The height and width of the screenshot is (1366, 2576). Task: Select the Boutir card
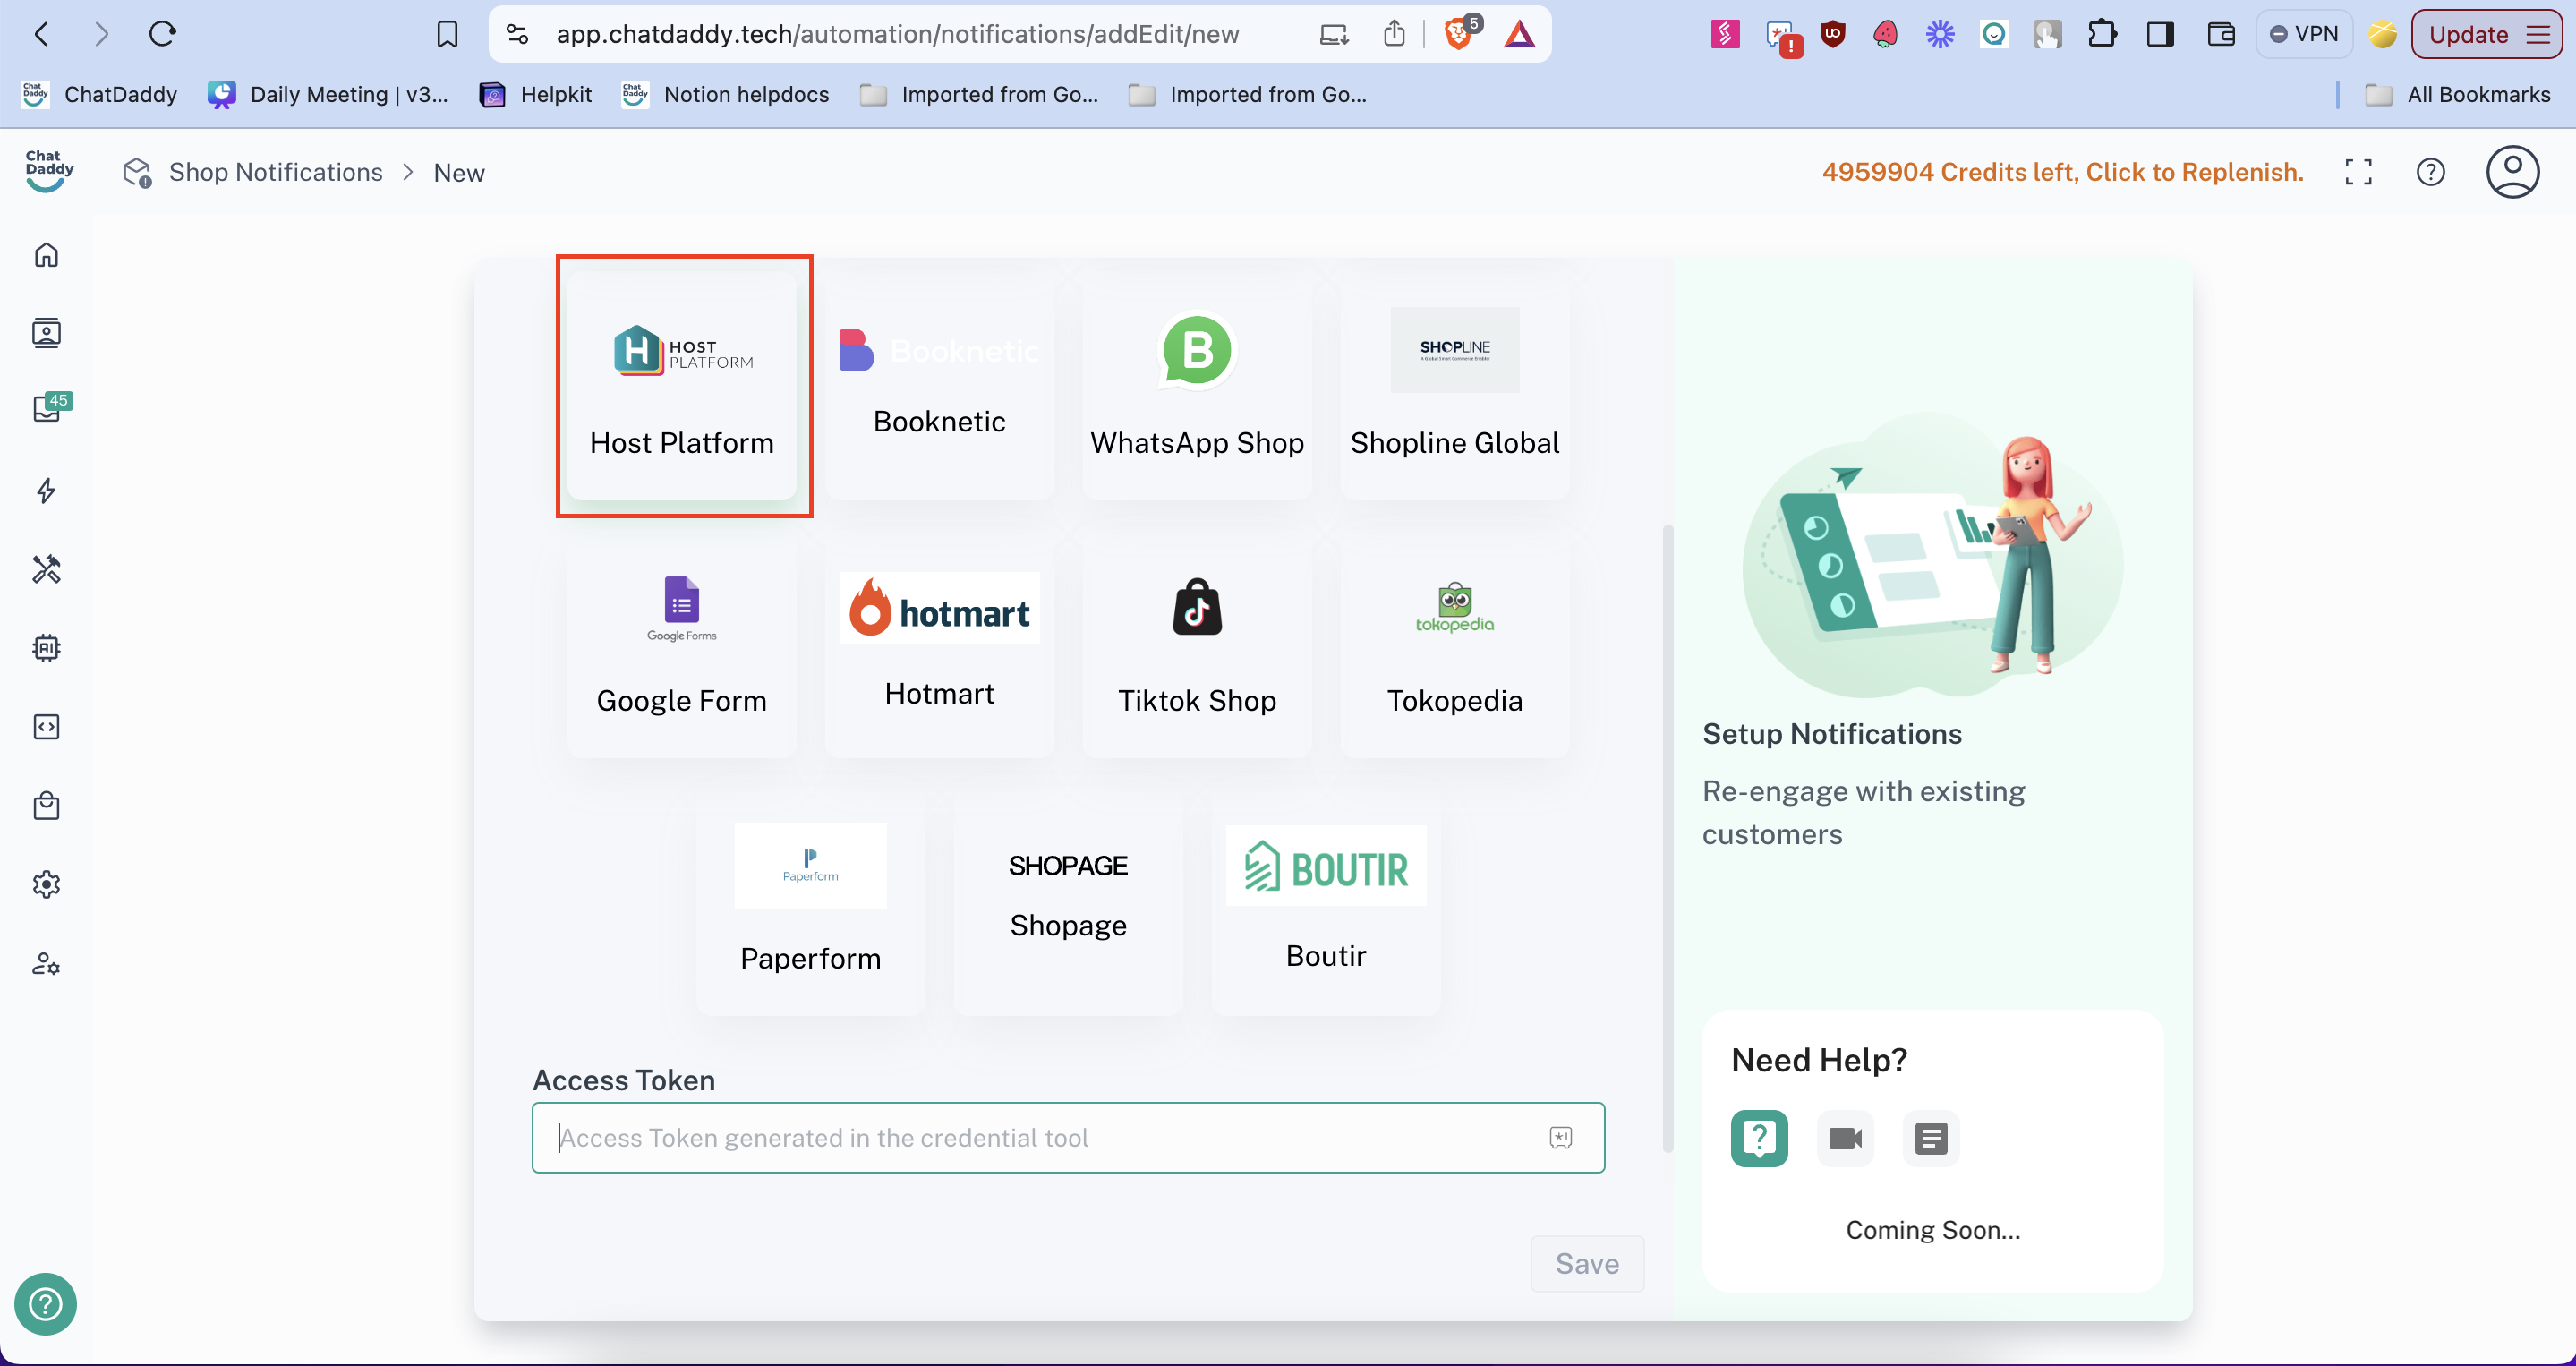(1326, 902)
